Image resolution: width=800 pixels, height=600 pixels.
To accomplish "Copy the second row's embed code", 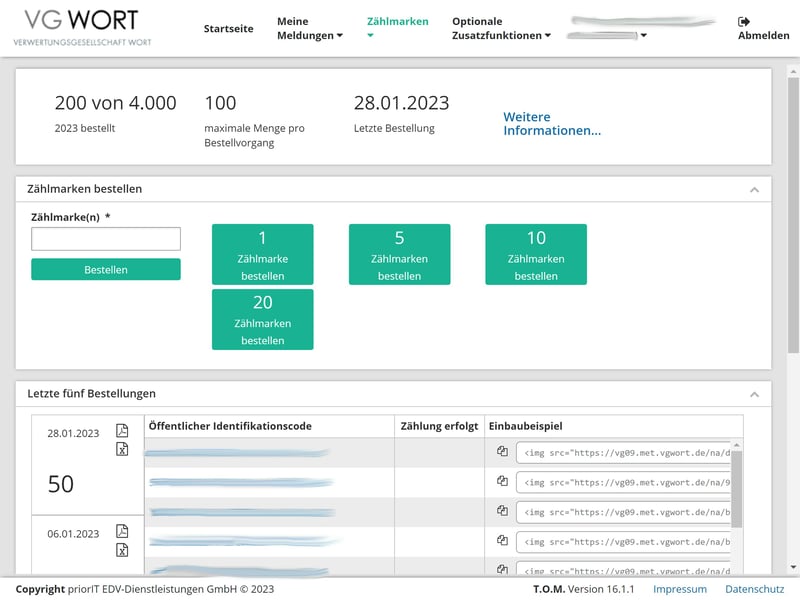I will 502,482.
